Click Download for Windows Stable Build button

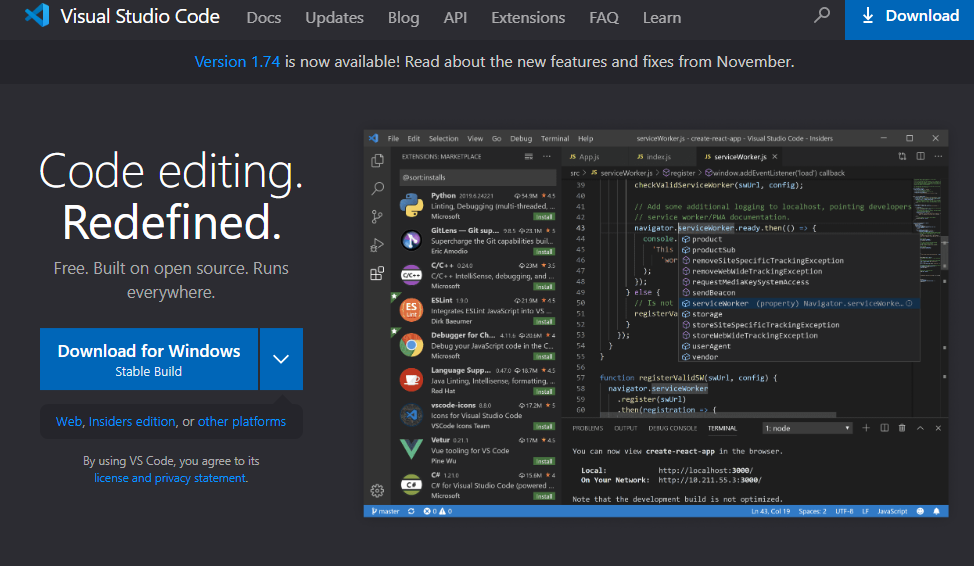(149, 359)
